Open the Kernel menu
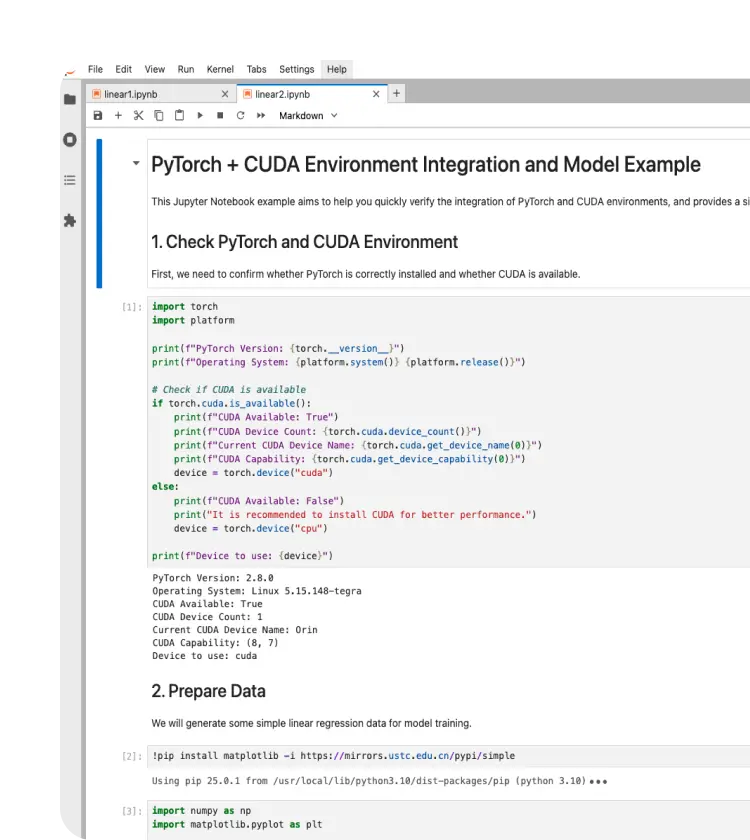750x840 pixels. point(220,69)
